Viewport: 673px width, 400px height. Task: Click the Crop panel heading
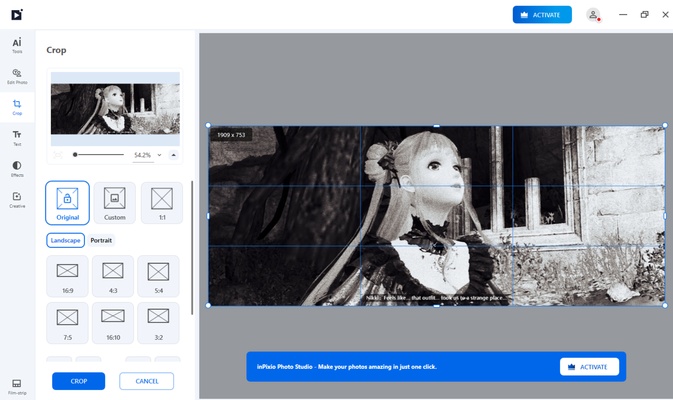click(x=56, y=50)
